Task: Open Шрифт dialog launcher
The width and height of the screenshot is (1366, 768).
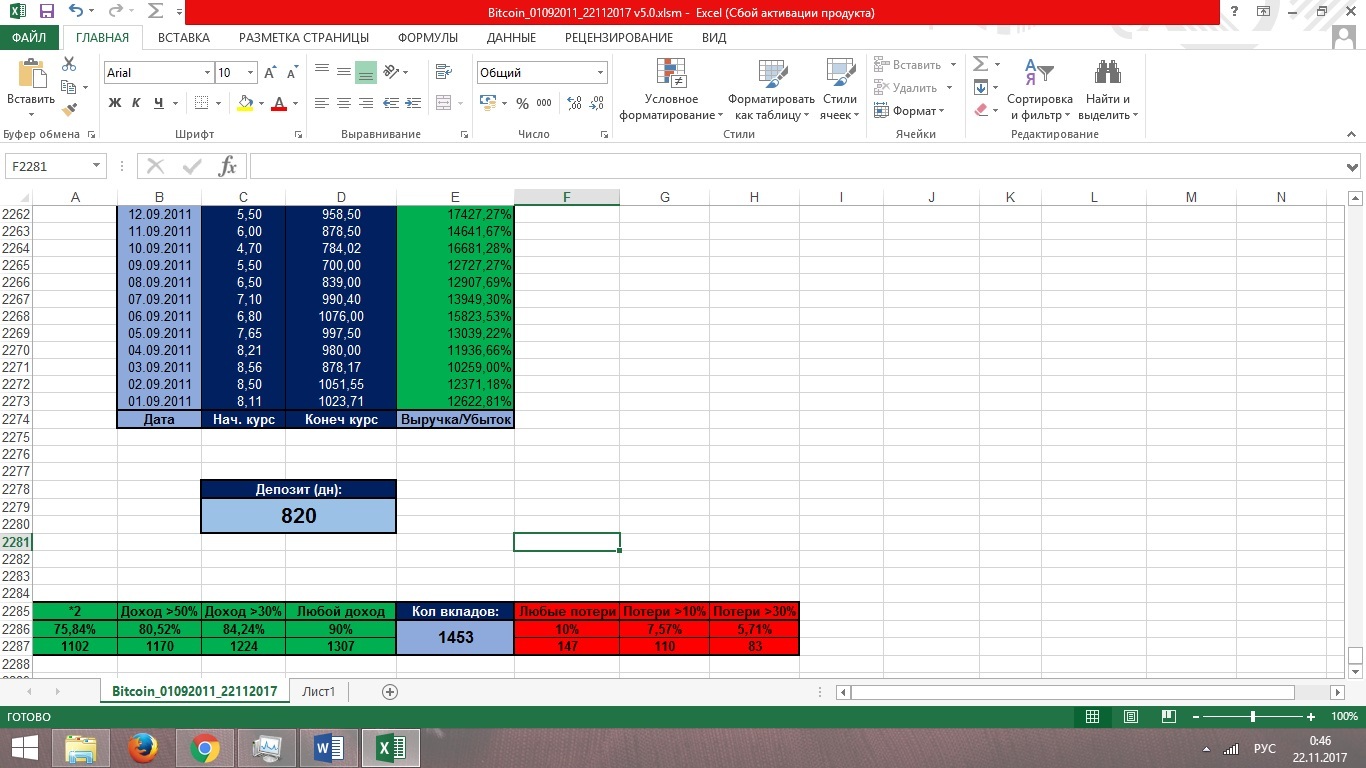Action: pos(298,134)
